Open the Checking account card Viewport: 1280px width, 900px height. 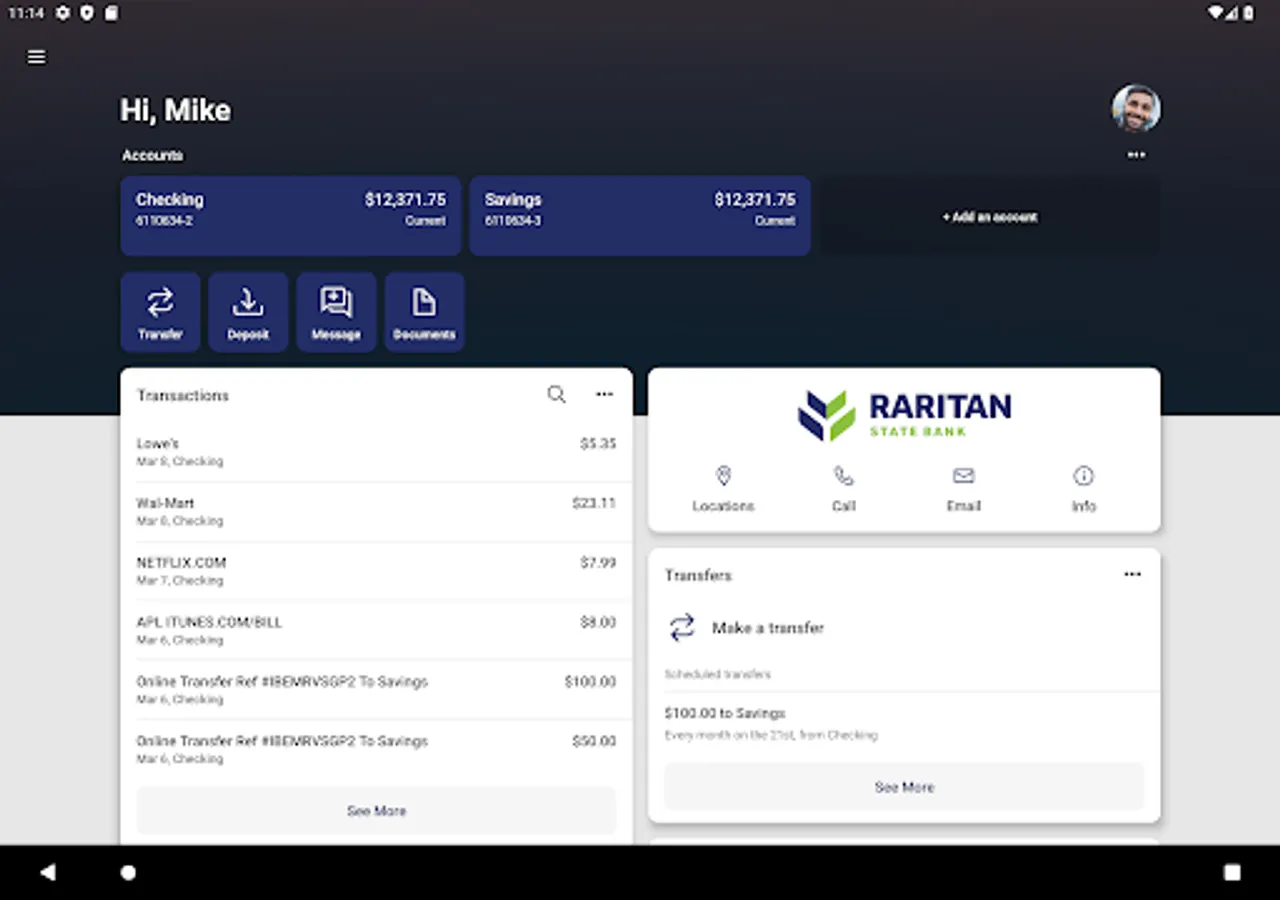(x=290, y=216)
